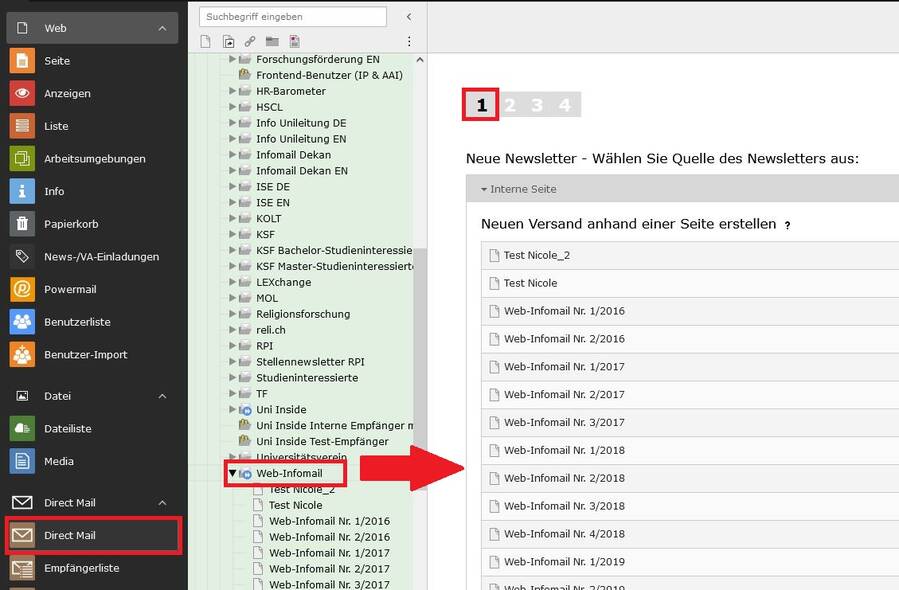Open the News-/VA-Einladungen tag icon
This screenshot has height=590, width=899.
pos(22,256)
